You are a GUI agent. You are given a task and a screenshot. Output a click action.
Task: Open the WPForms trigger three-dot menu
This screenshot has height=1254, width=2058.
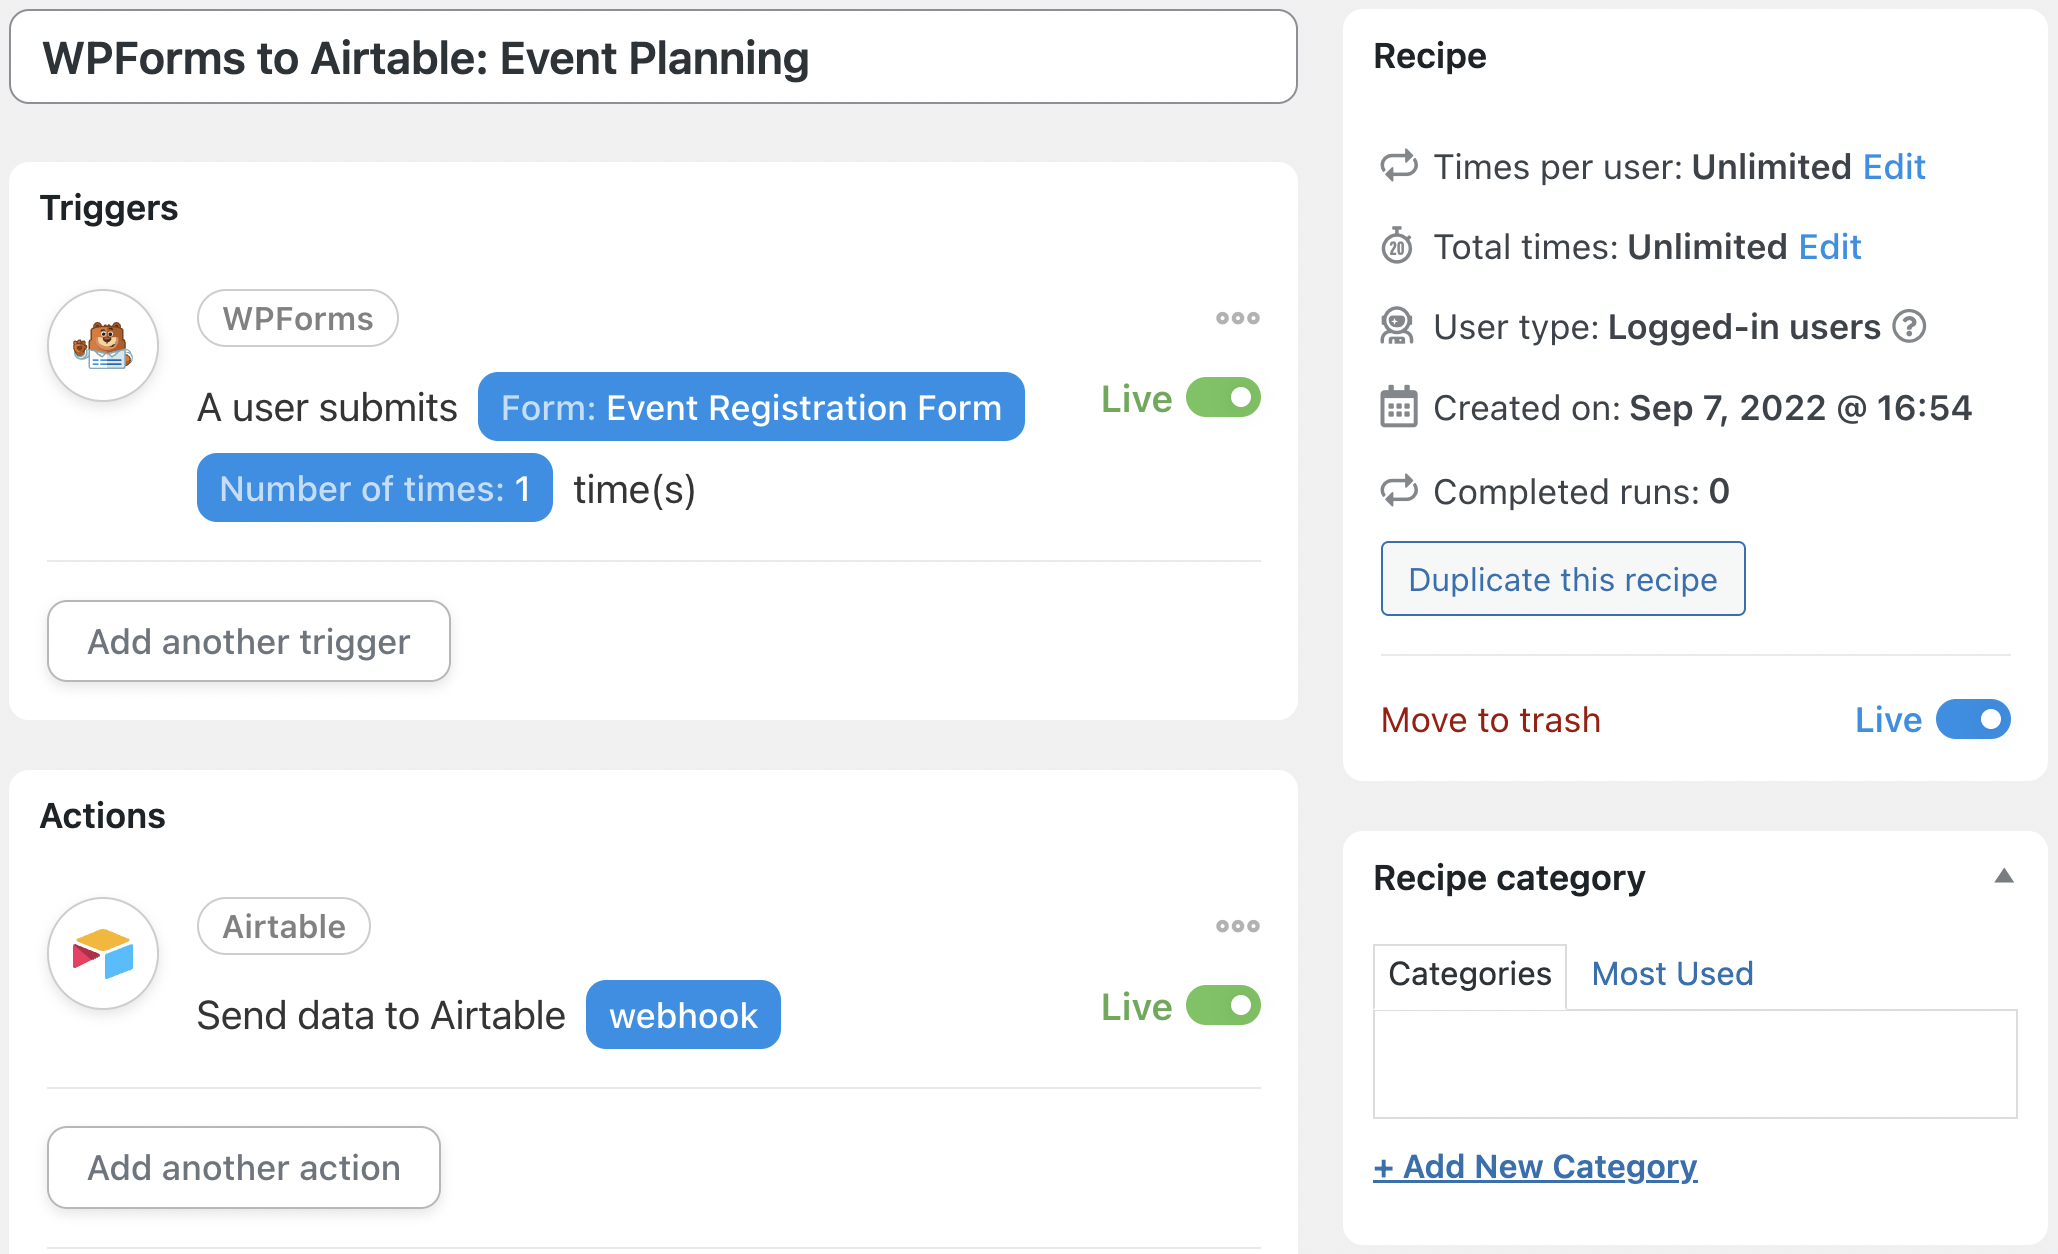[1237, 318]
